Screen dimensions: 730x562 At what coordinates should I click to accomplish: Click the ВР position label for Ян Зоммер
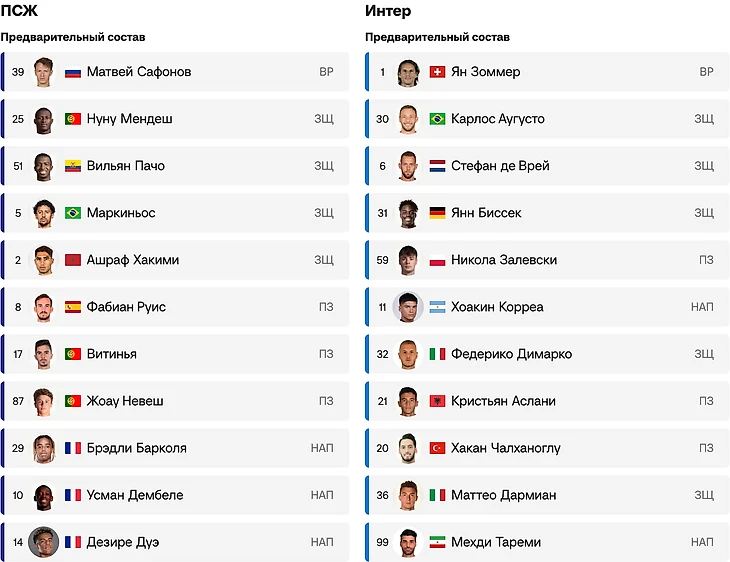tap(706, 72)
